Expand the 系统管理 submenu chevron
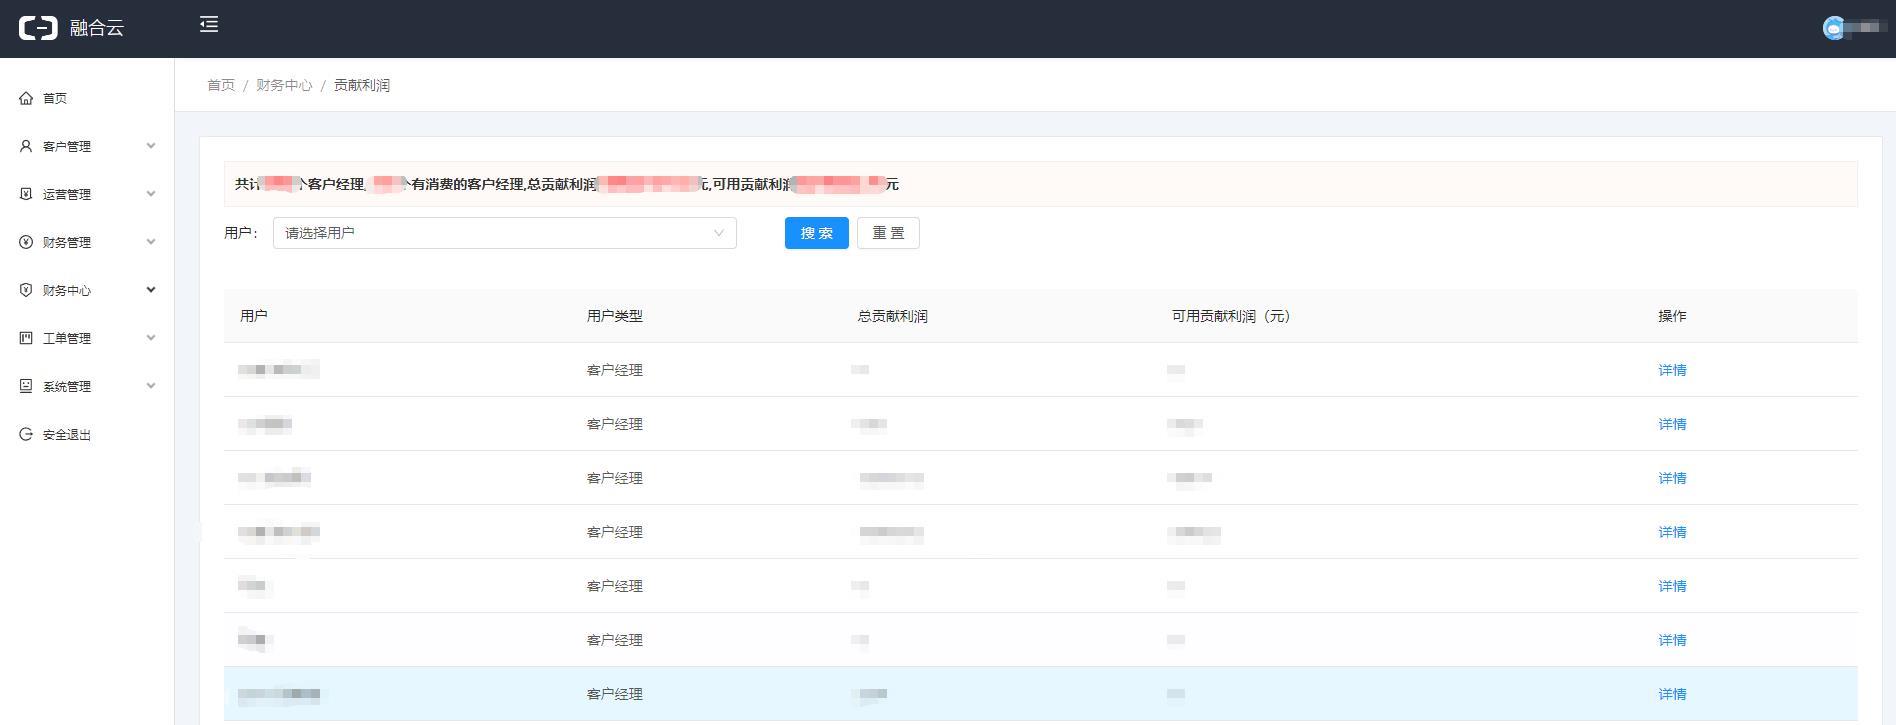 (151, 386)
